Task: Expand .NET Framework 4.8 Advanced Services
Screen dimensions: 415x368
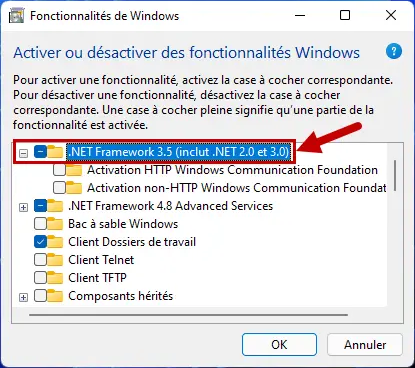Action: [23, 207]
